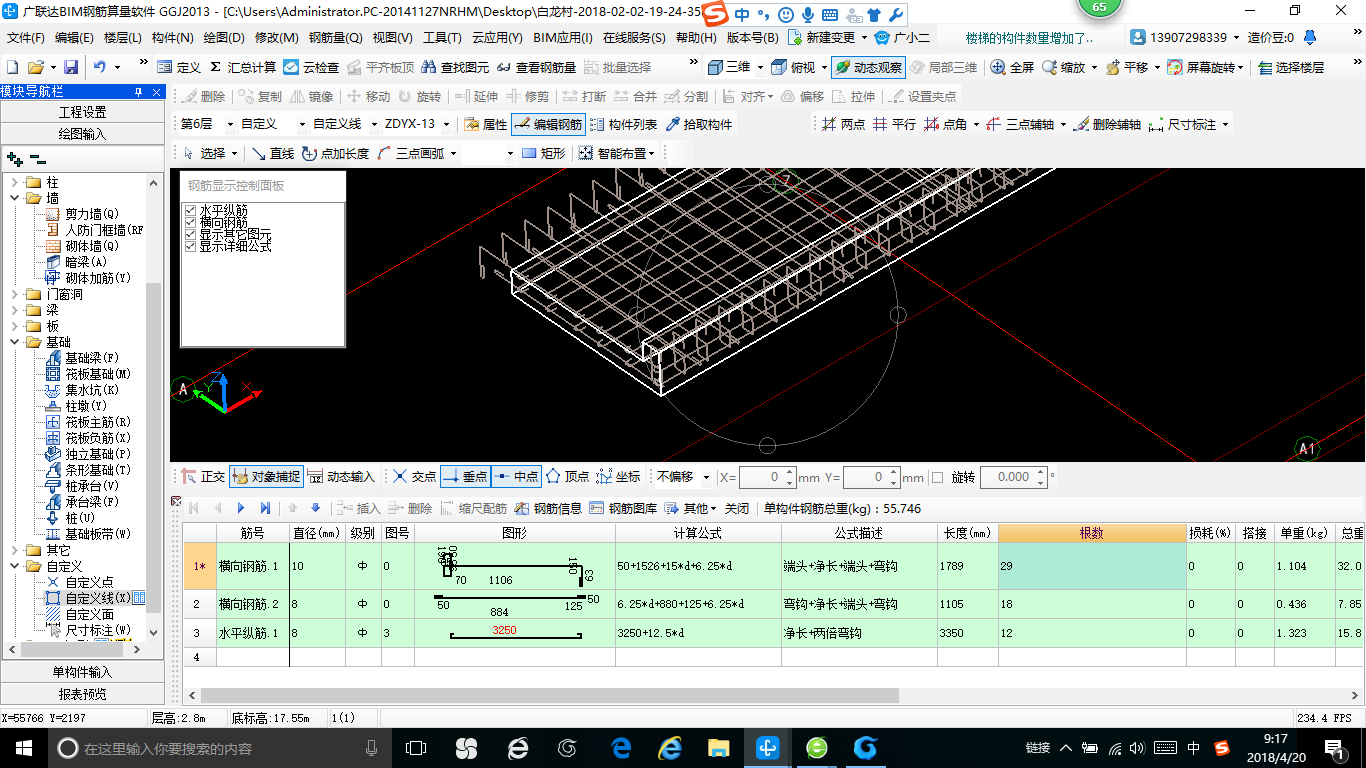Open the 文件(F) menu
This screenshot has height=768, width=1366.
26,38
